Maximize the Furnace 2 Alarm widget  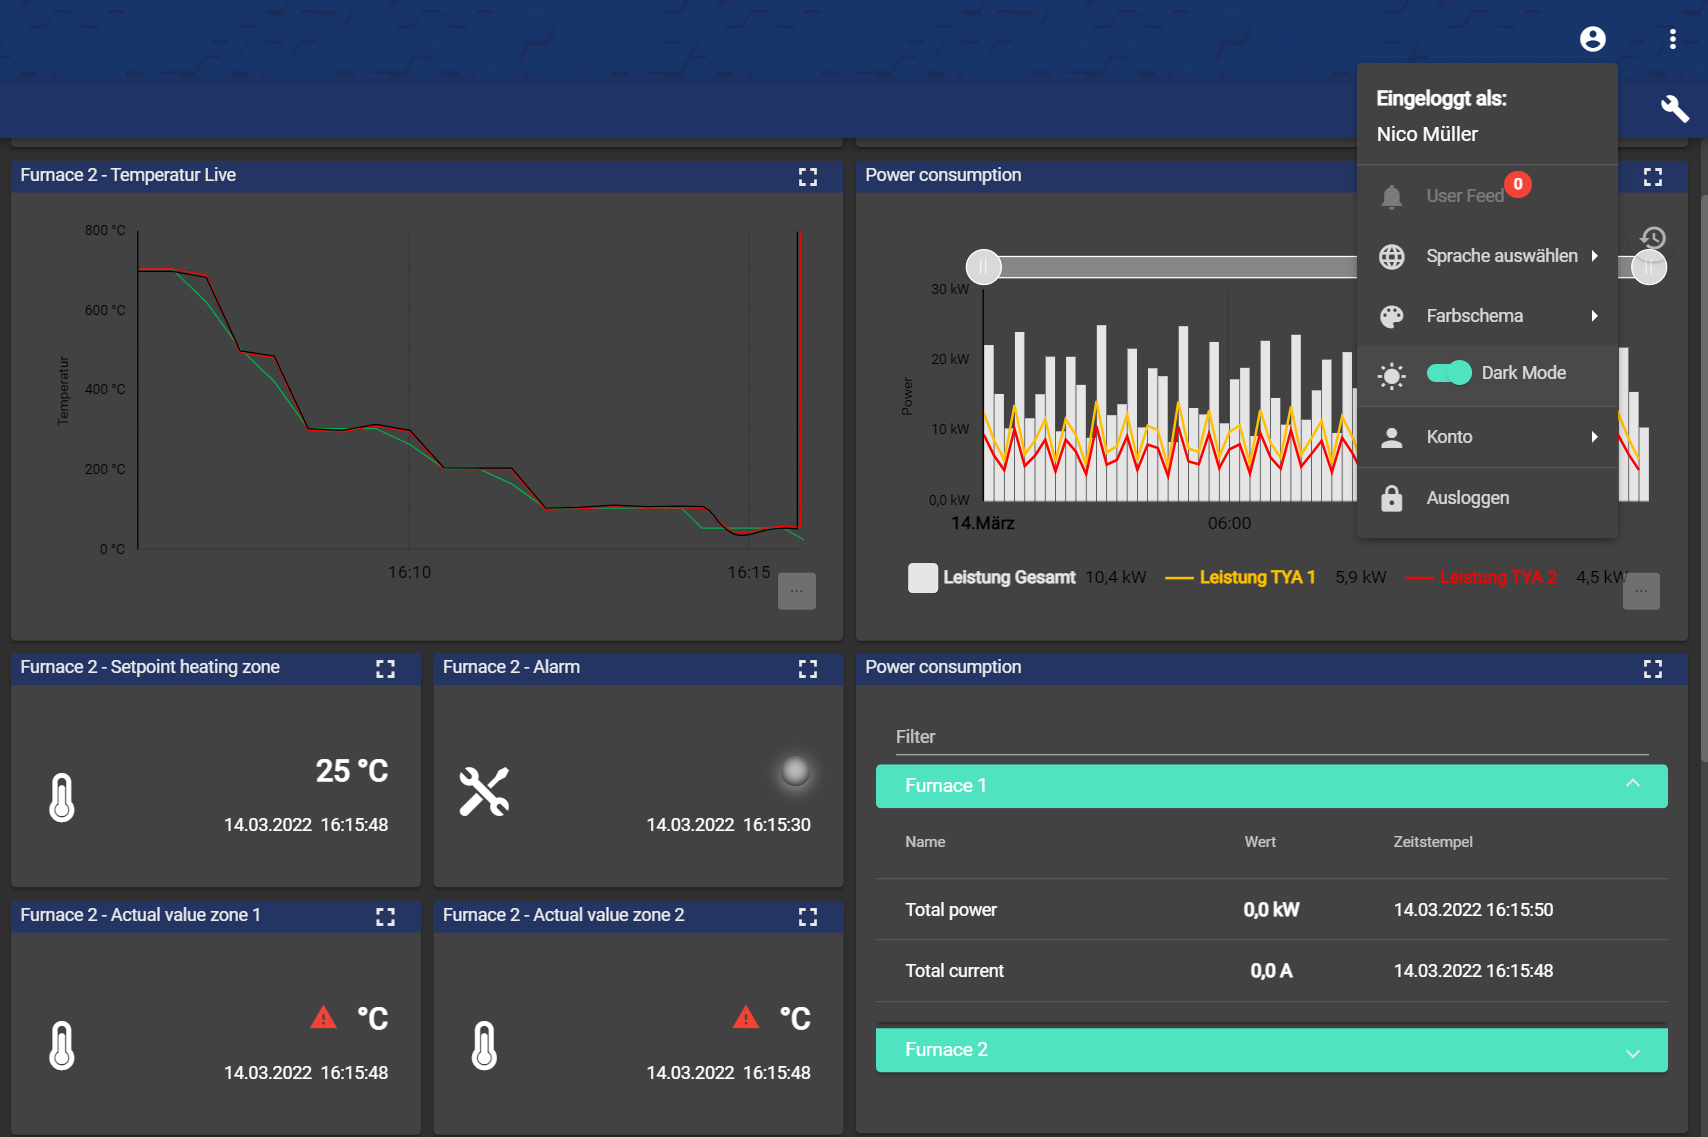[x=808, y=669]
